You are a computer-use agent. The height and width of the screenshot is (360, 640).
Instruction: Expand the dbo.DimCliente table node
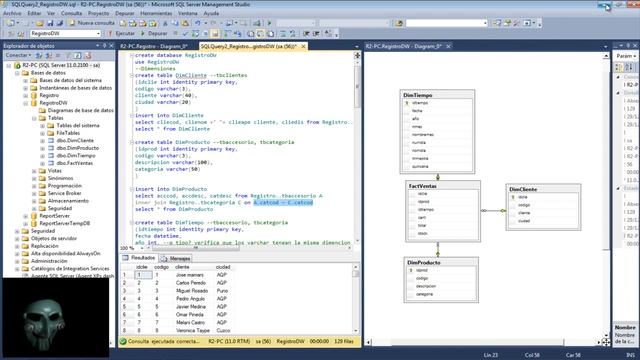click(x=42, y=140)
